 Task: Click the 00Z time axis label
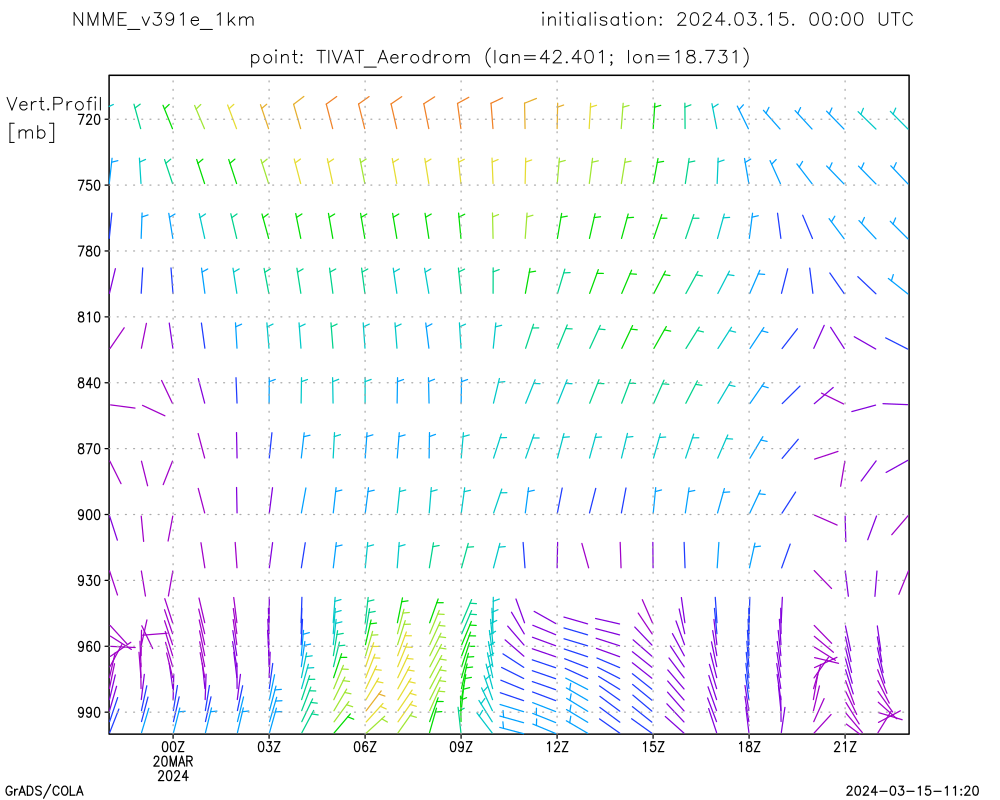(173, 747)
